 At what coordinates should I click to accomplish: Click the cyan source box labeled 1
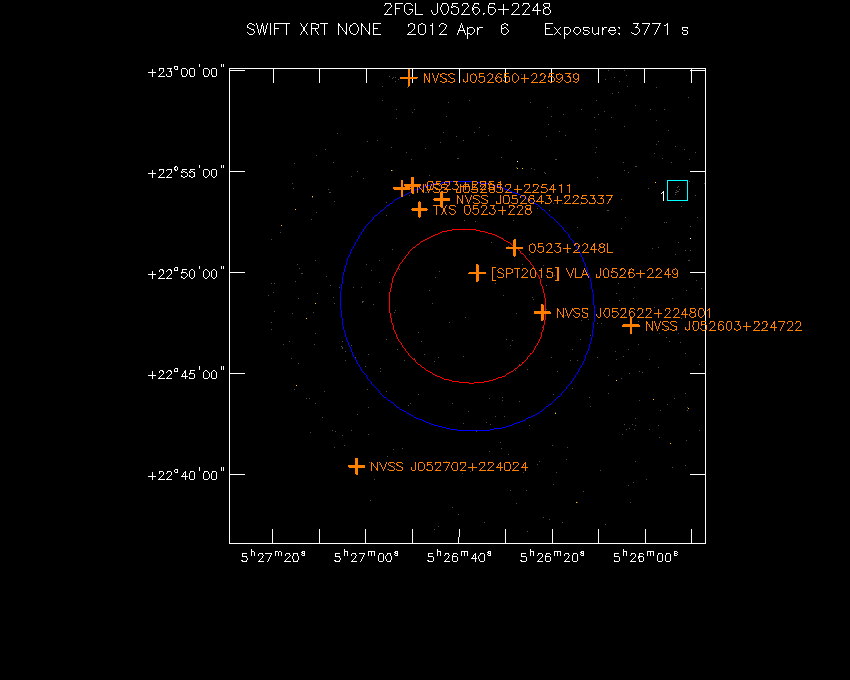tap(677, 190)
